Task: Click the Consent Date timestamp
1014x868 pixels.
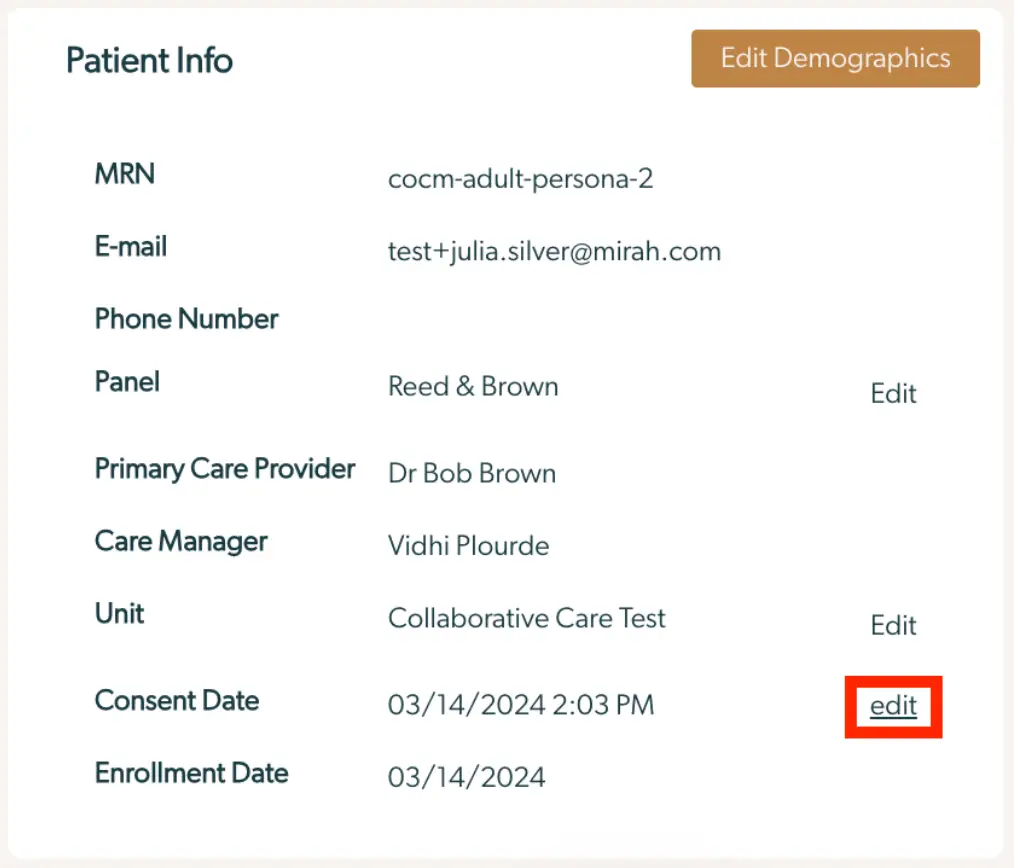Action: coord(521,704)
